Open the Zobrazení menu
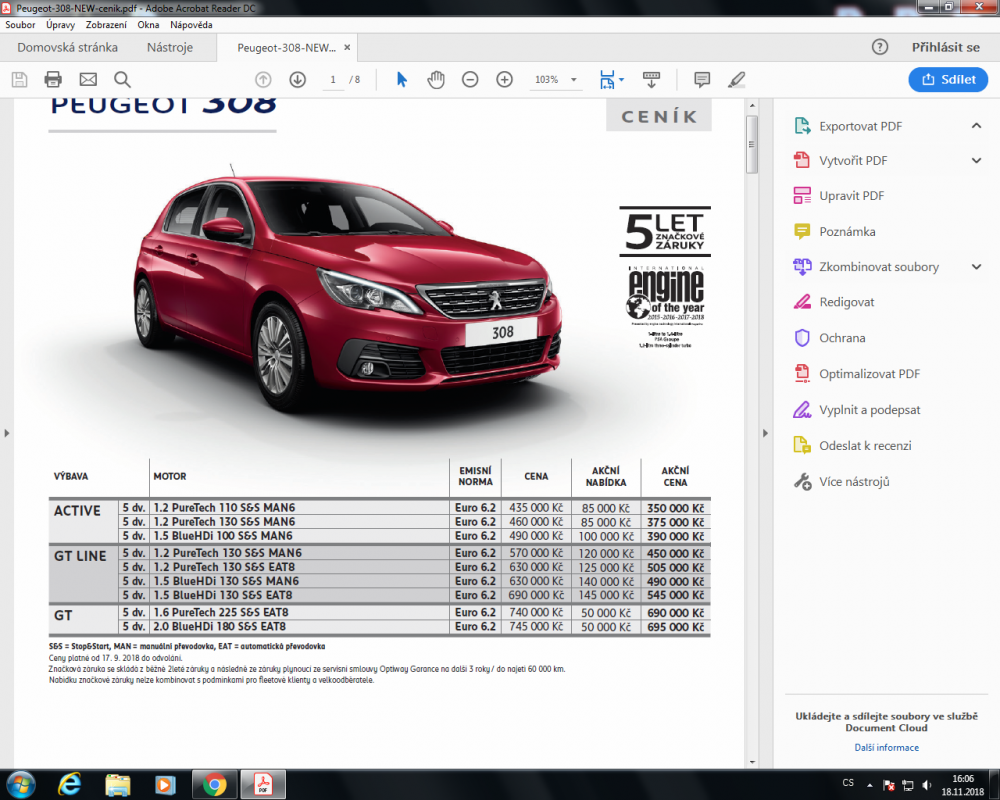The width and height of the screenshot is (1000, 800). 107,25
